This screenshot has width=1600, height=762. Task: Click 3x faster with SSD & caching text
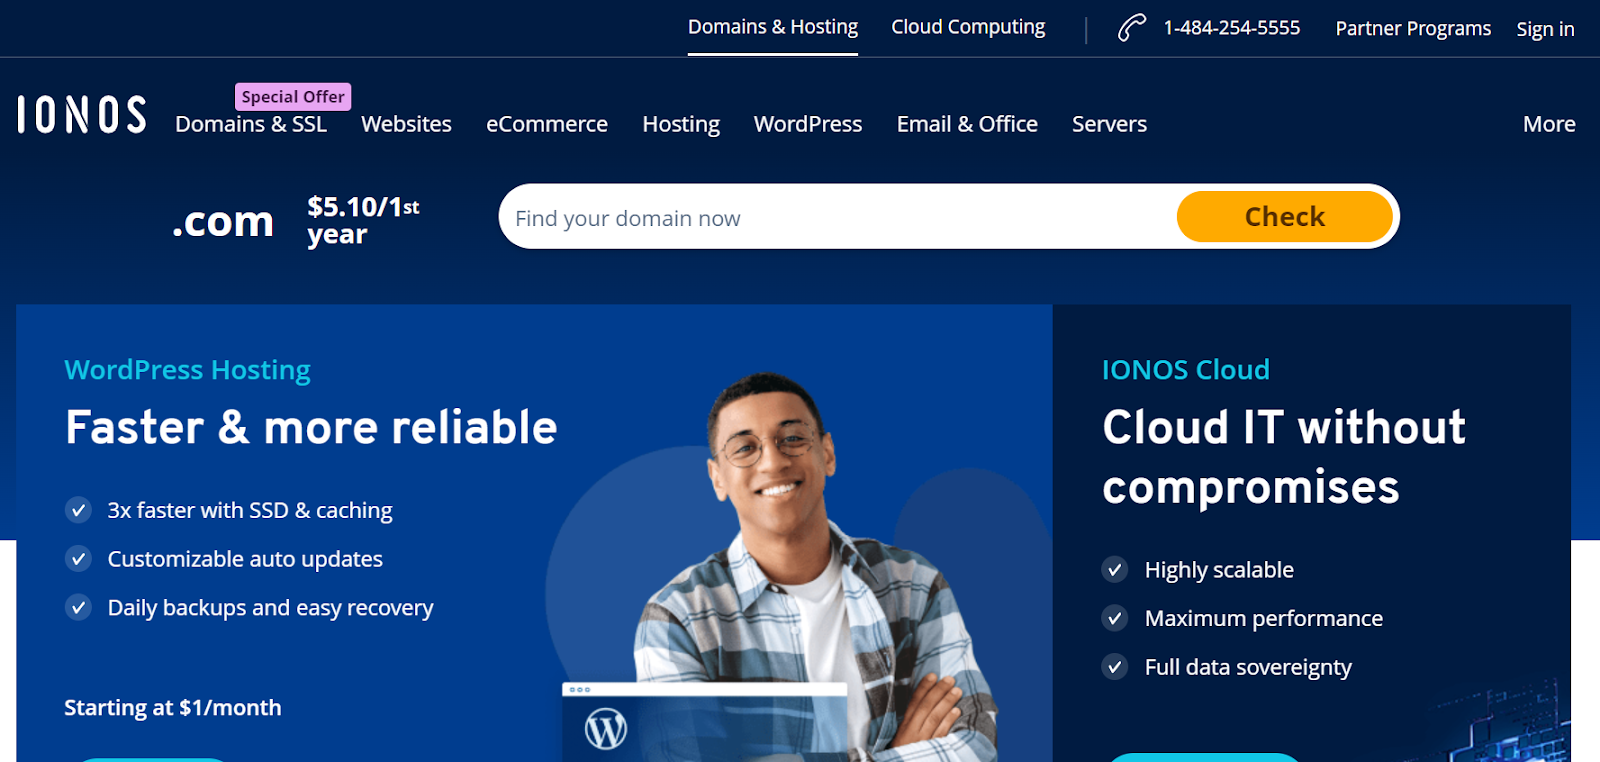pos(250,510)
